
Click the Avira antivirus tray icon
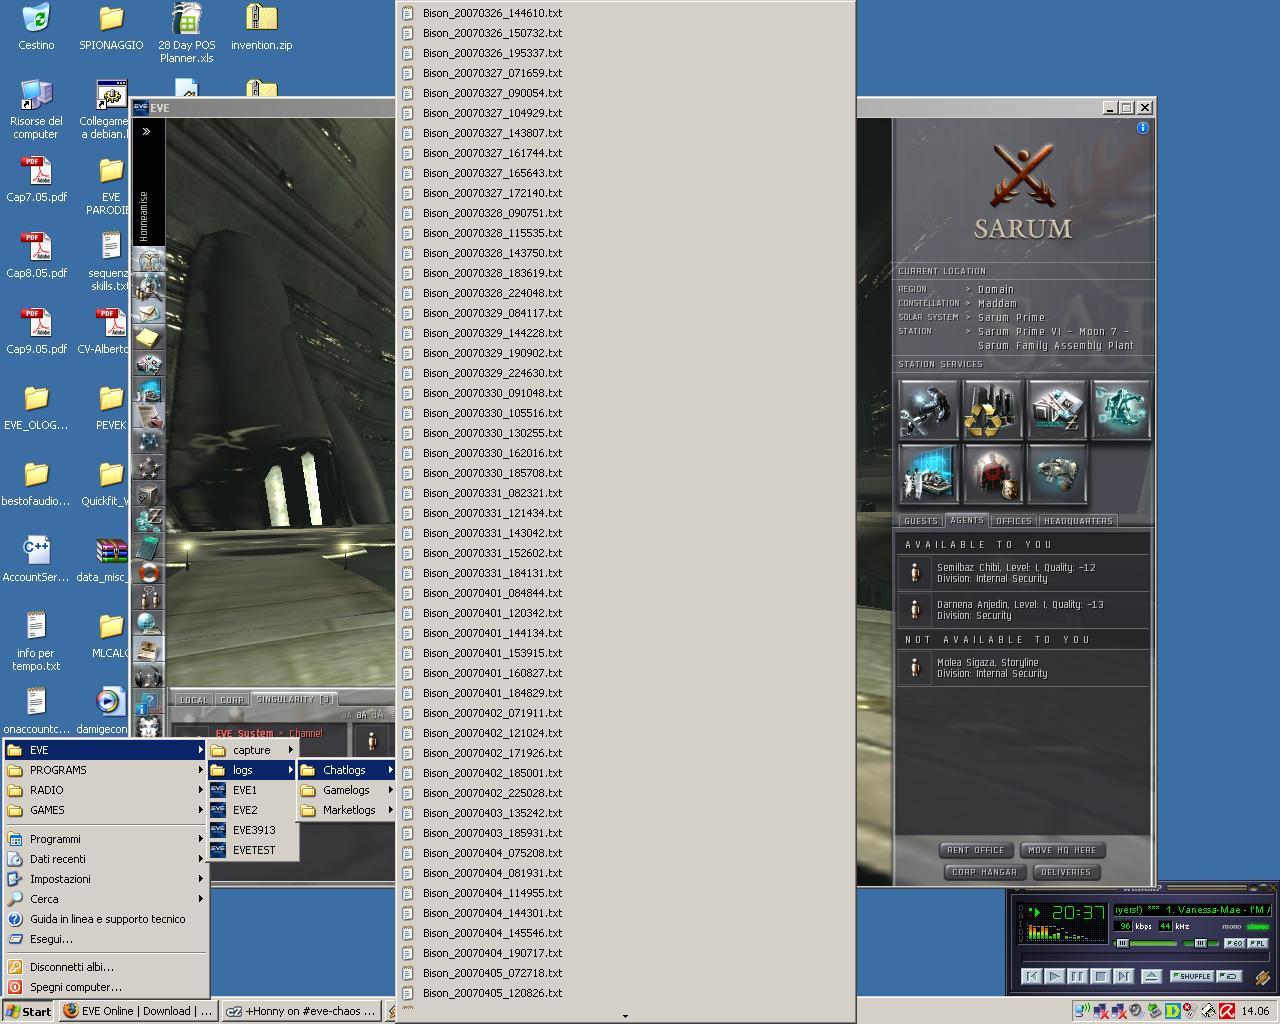pos(1227,1011)
